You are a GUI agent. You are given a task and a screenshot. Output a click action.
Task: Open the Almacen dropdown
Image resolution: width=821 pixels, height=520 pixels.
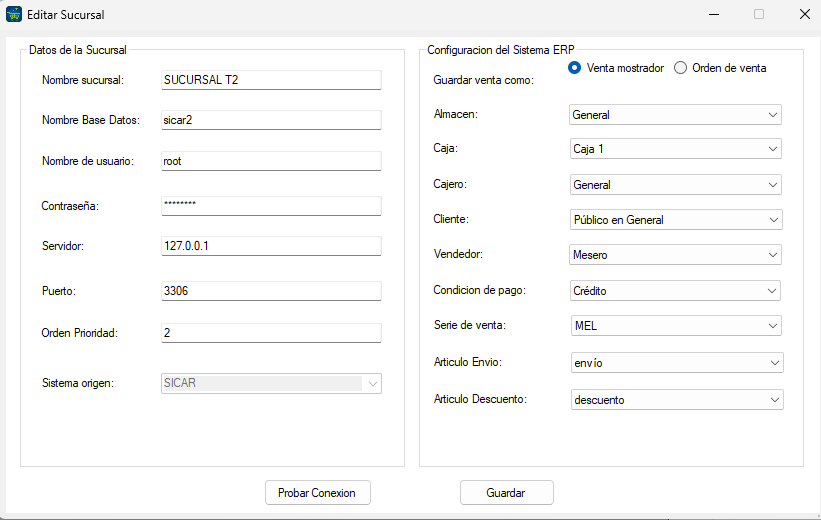point(675,115)
